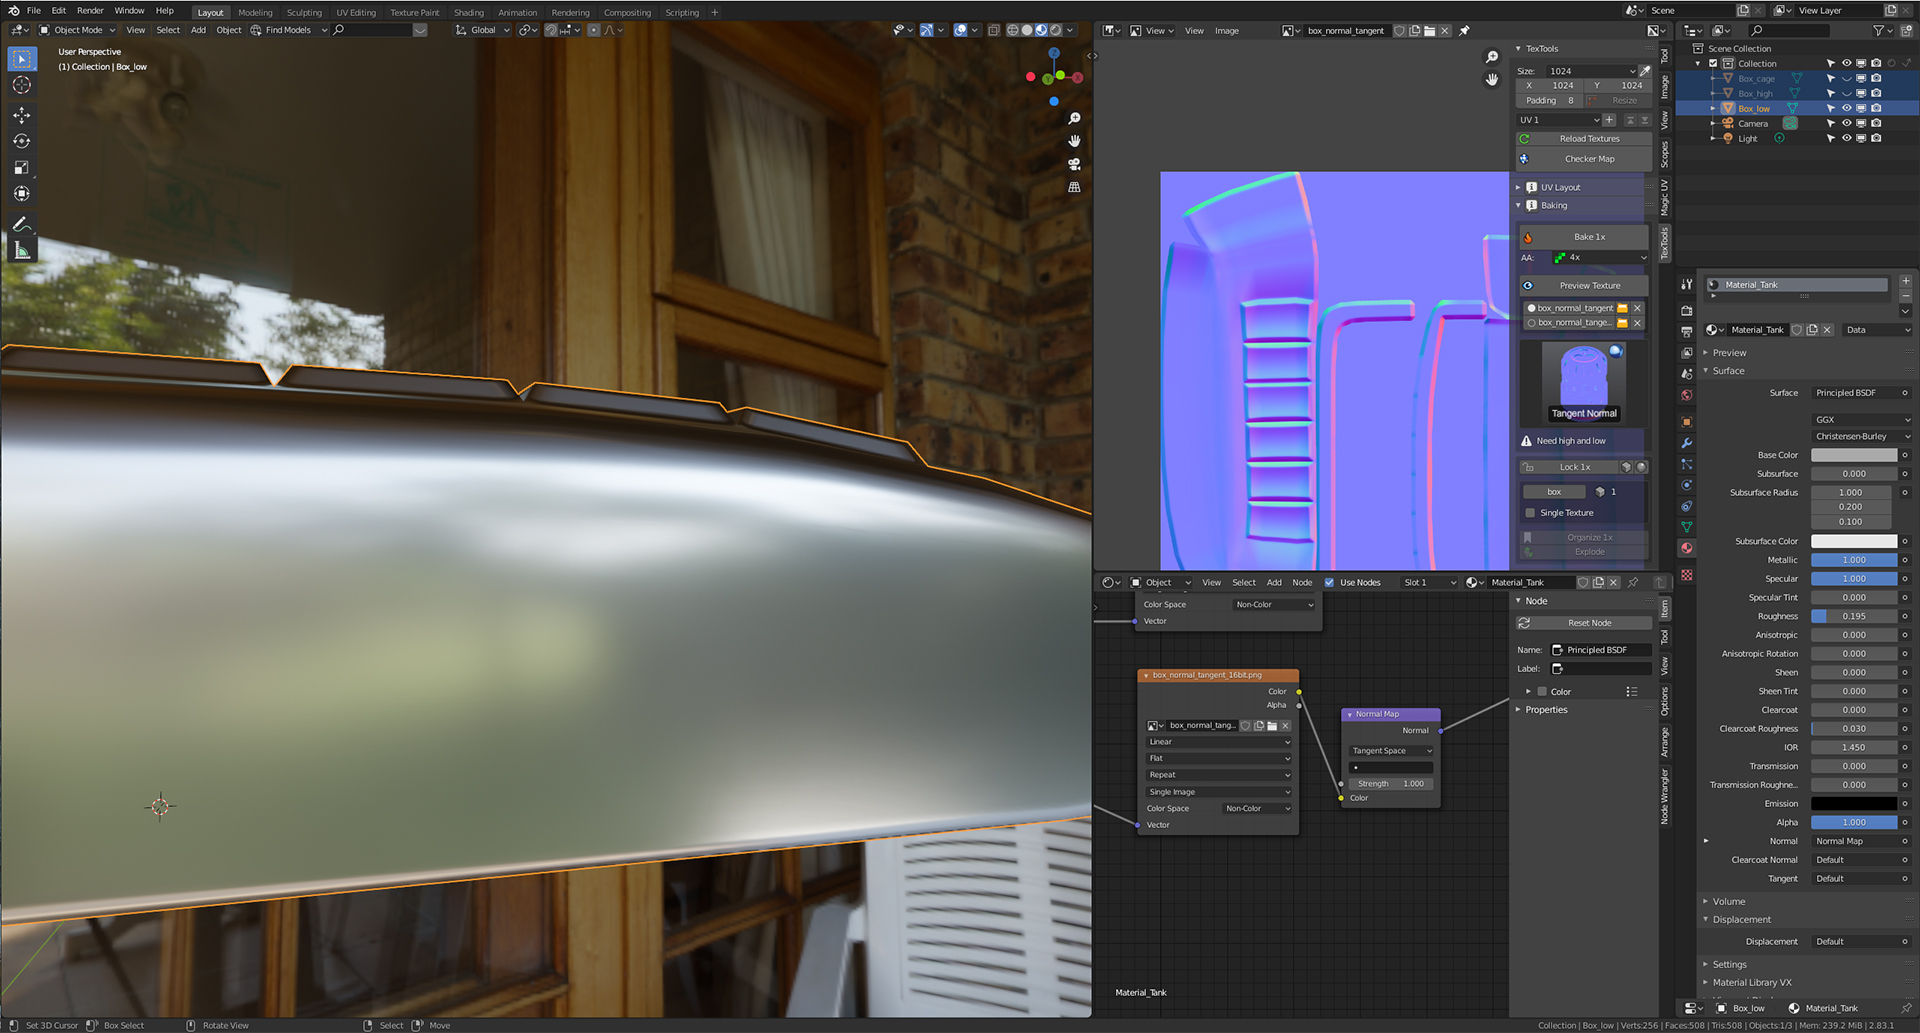Select the Scale tool in viewport toolbar

[x=21, y=167]
